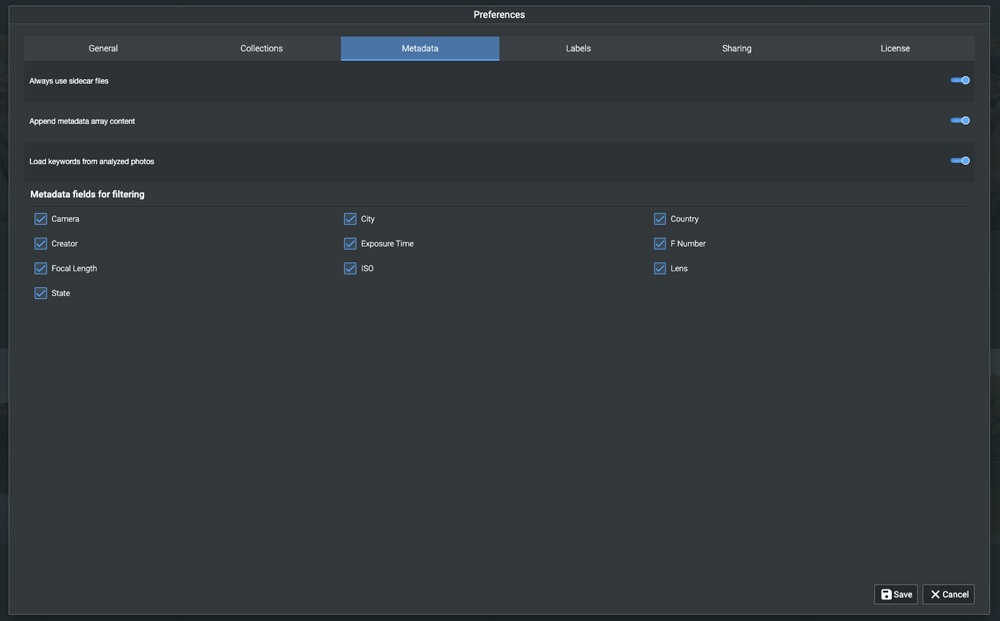Switch to the License tab
Image resolution: width=1000 pixels, height=621 pixels.
point(895,48)
